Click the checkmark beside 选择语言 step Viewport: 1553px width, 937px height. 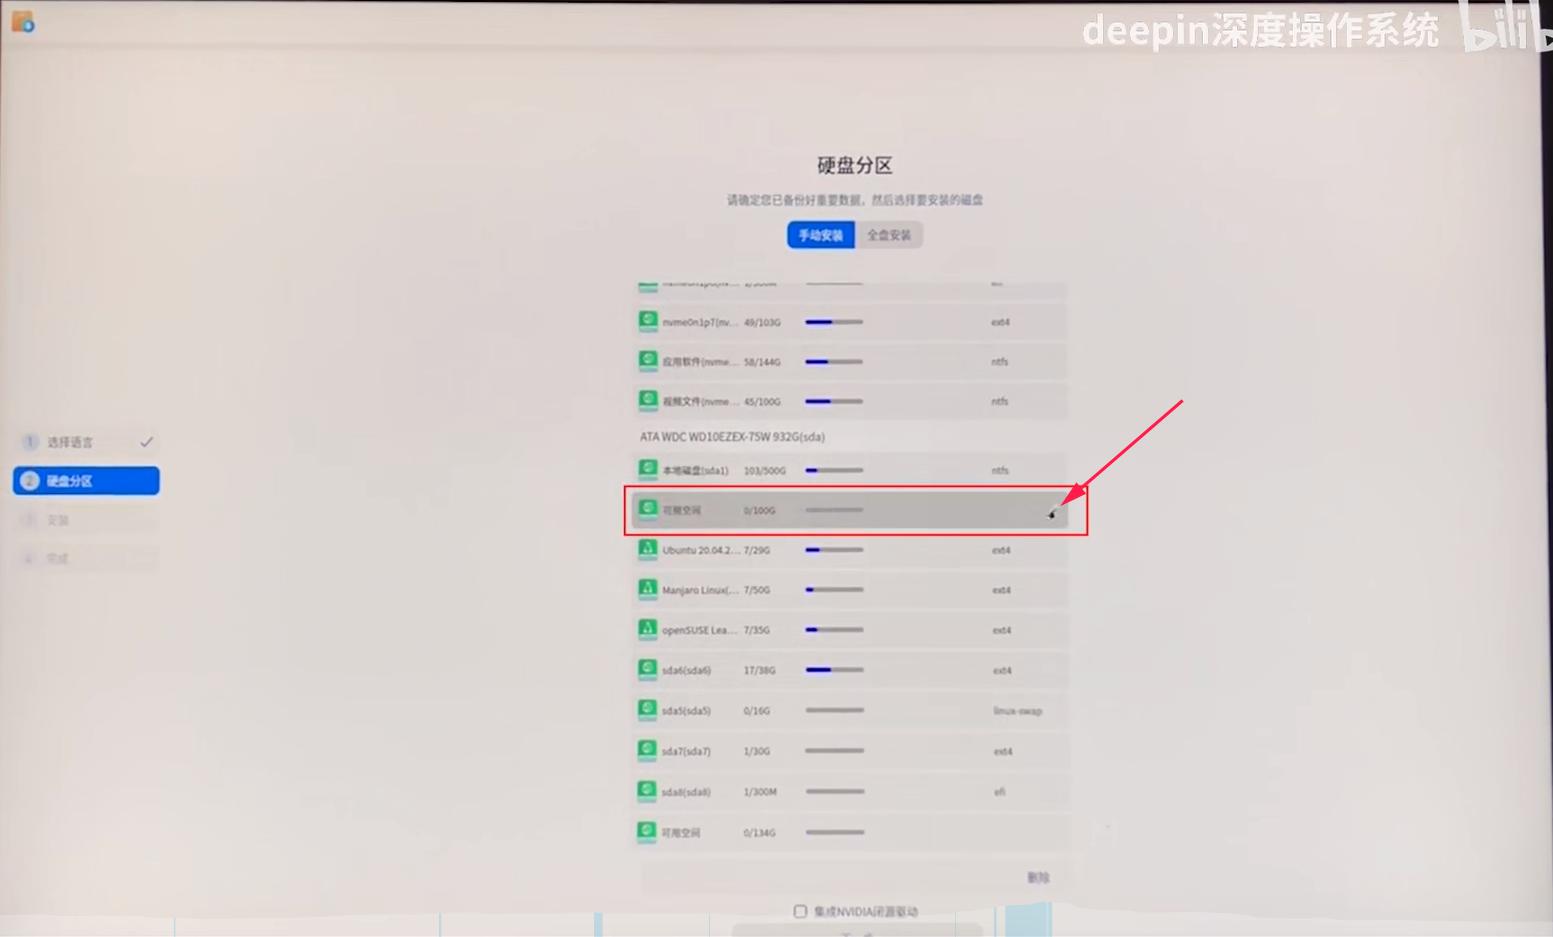146,441
